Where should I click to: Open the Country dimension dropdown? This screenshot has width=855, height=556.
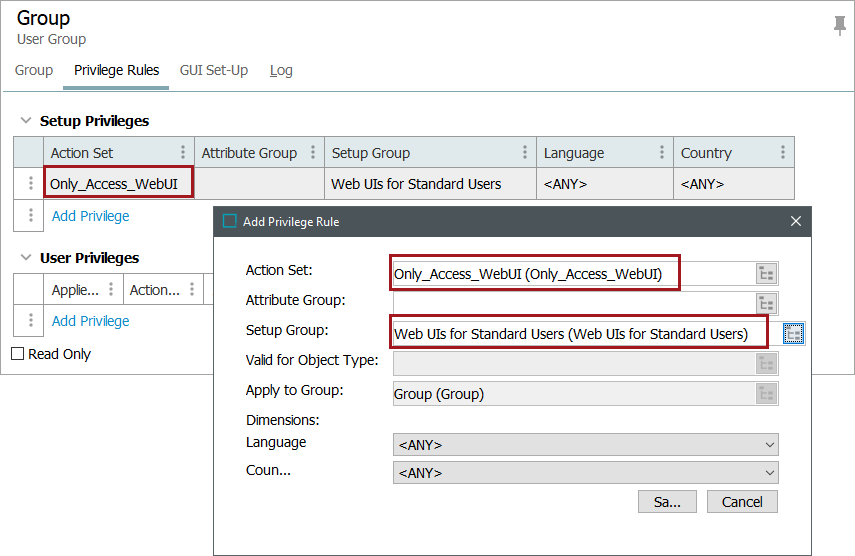(585, 473)
